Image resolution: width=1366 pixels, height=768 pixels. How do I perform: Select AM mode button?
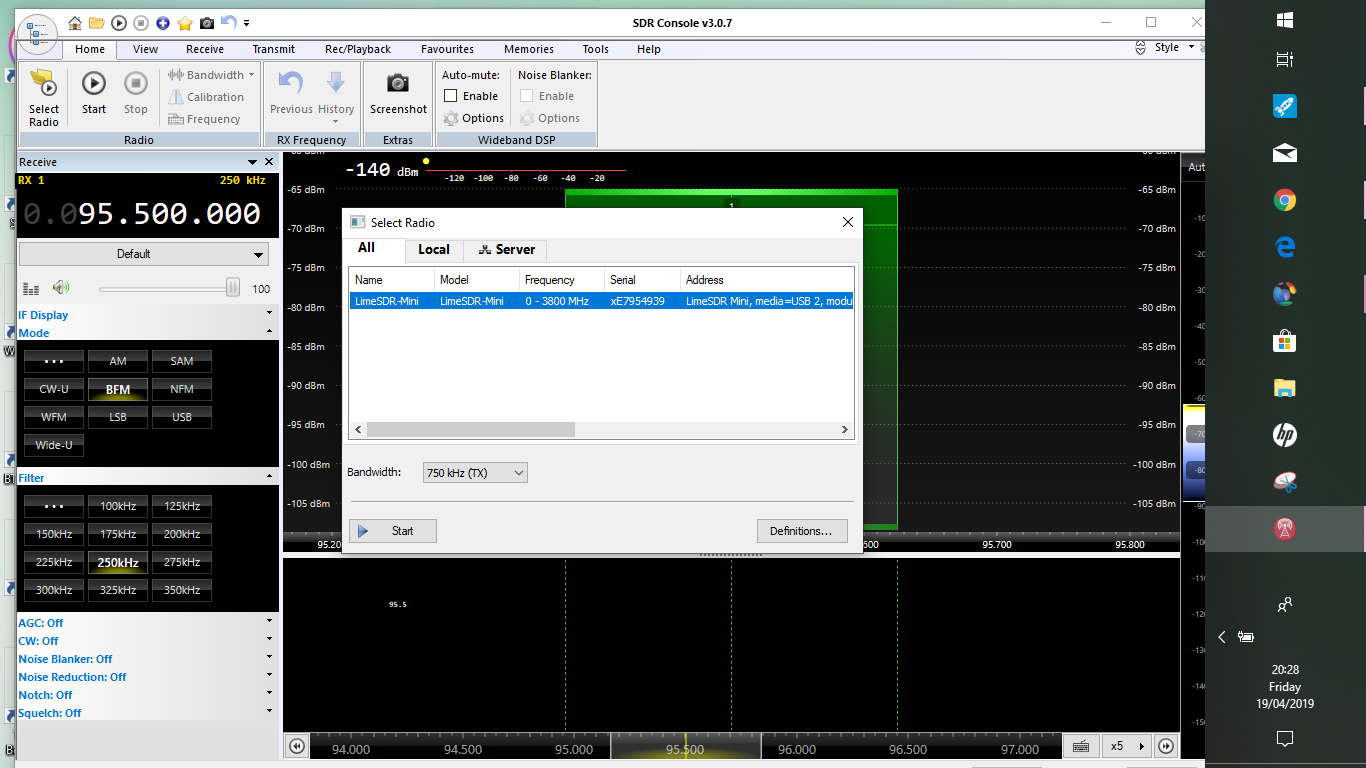pos(118,361)
